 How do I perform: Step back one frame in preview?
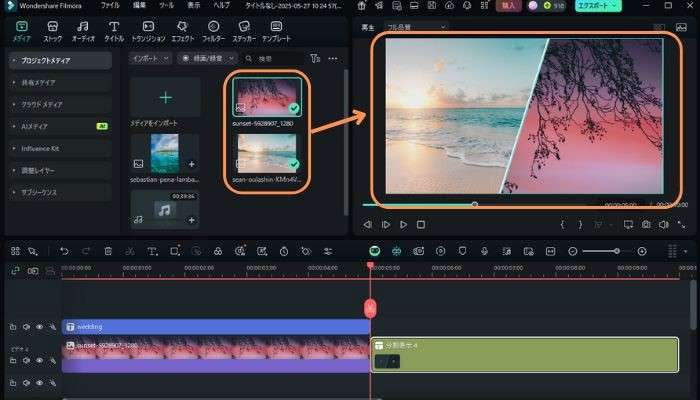coord(367,225)
